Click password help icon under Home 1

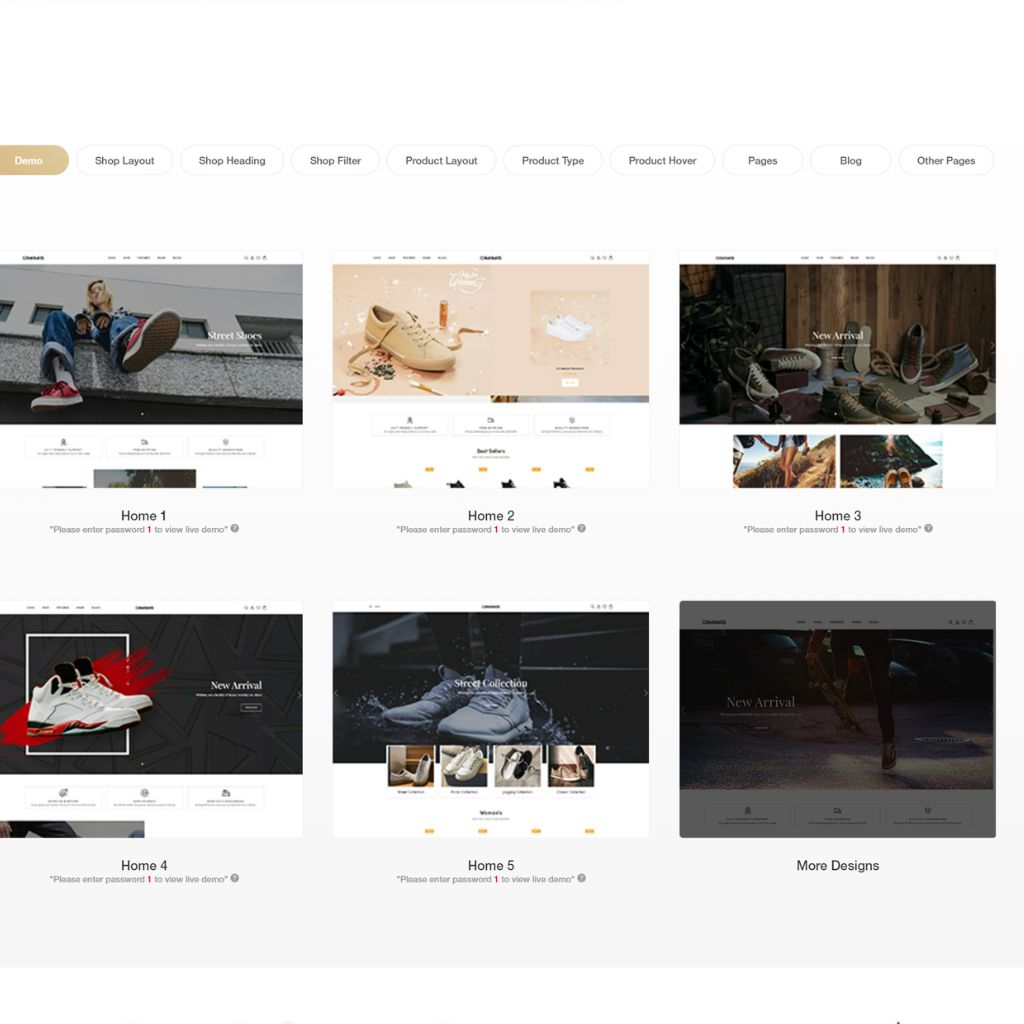pyautogui.click(x=234, y=528)
